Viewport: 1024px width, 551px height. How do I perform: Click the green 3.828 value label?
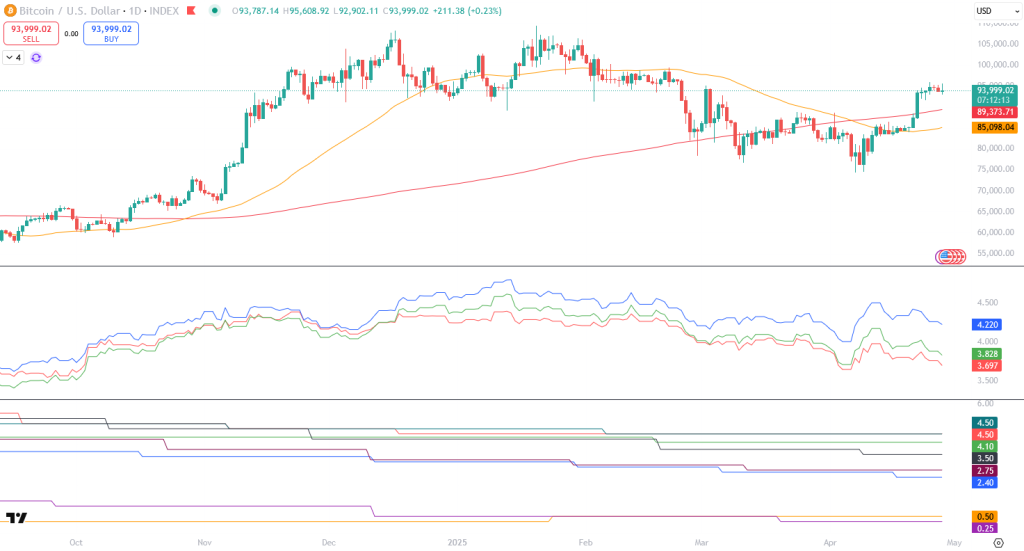tap(987, 354)
